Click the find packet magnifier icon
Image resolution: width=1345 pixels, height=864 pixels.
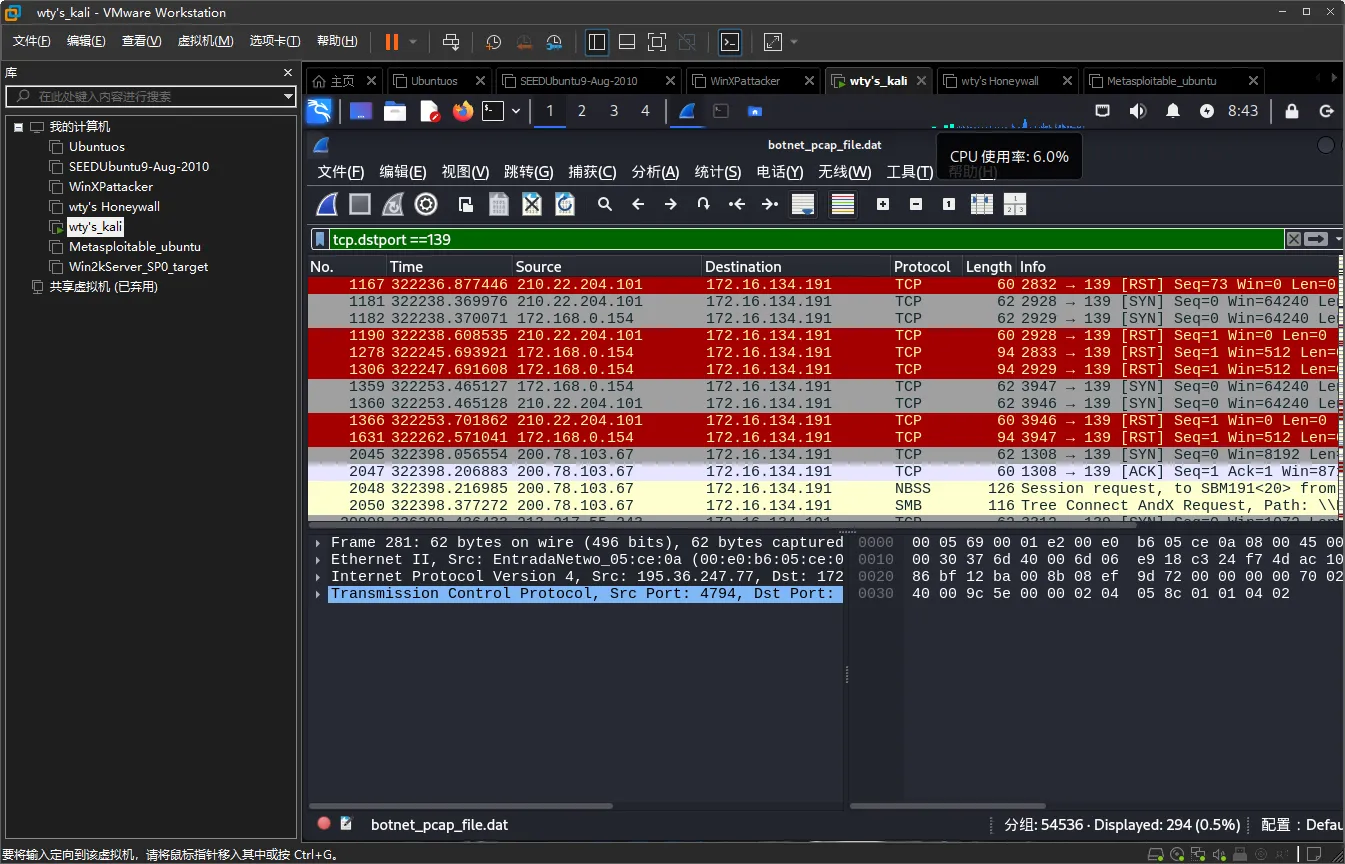point(605,204)
